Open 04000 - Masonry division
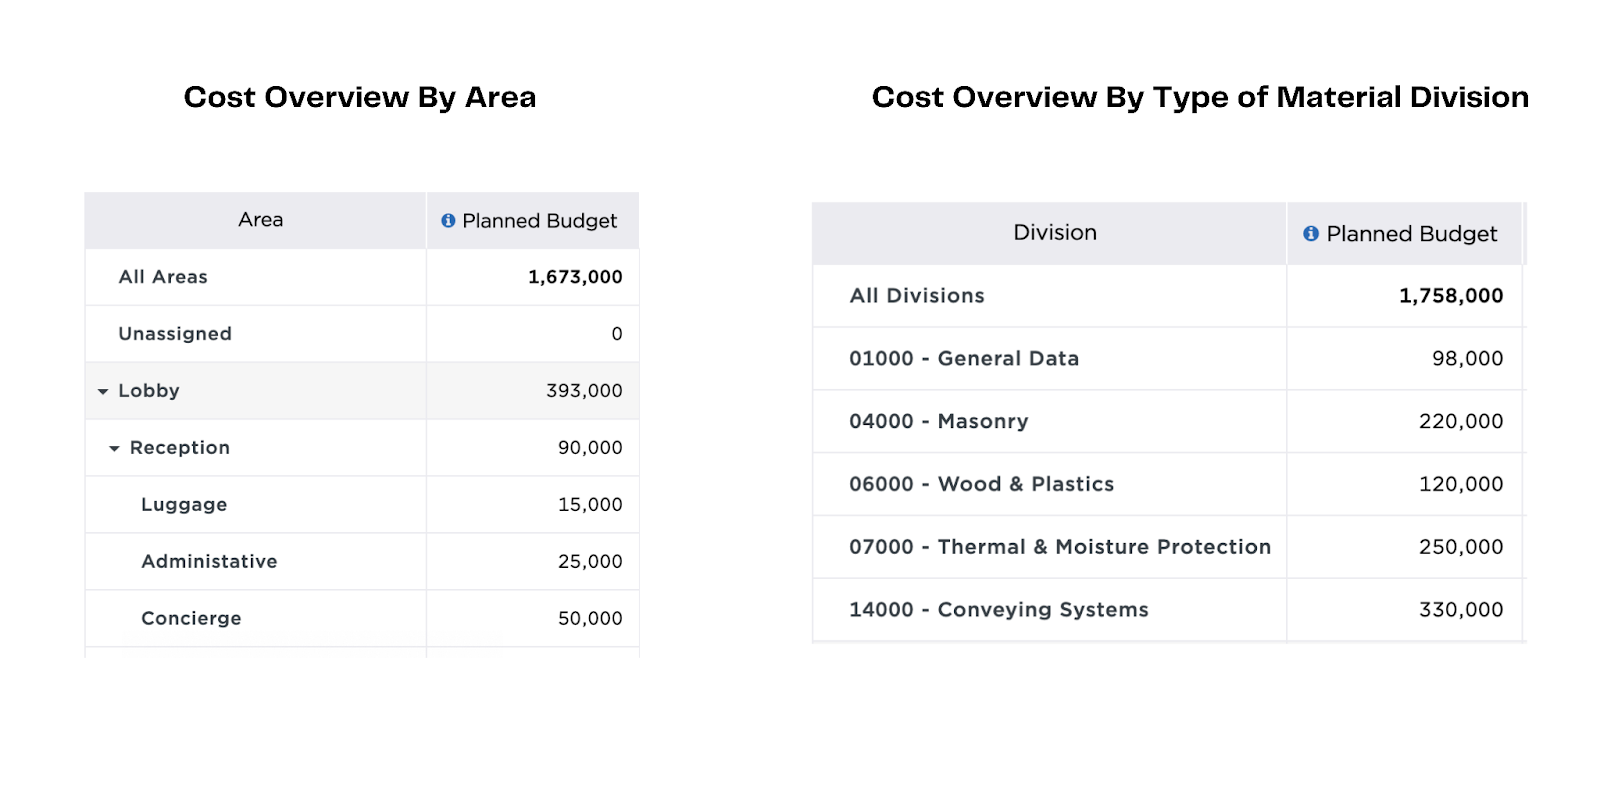 point(938,422)
